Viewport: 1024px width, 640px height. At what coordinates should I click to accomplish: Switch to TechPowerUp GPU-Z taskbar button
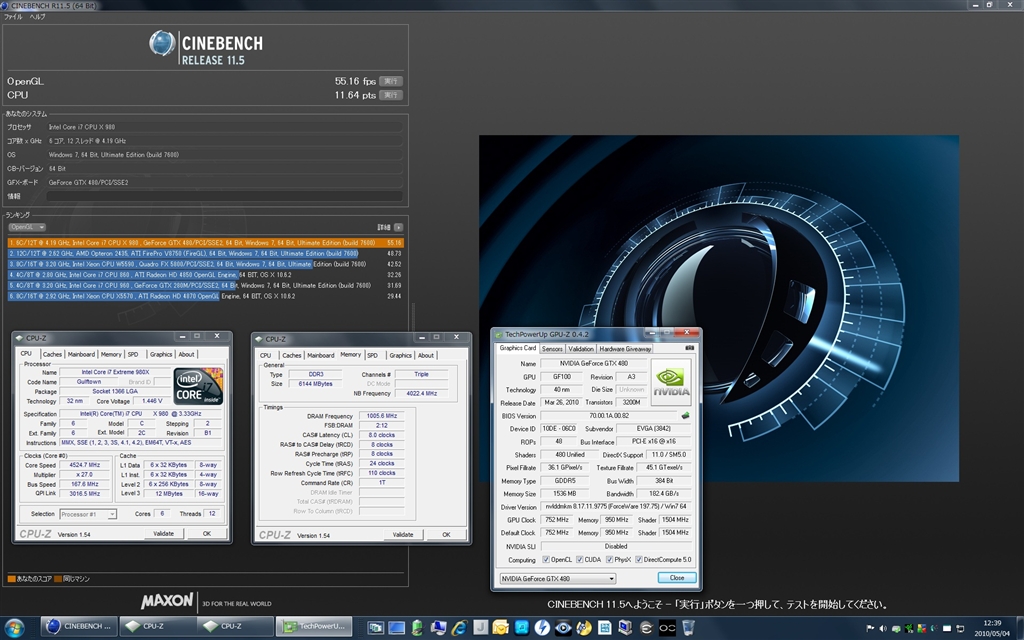(x=315, y=626)
